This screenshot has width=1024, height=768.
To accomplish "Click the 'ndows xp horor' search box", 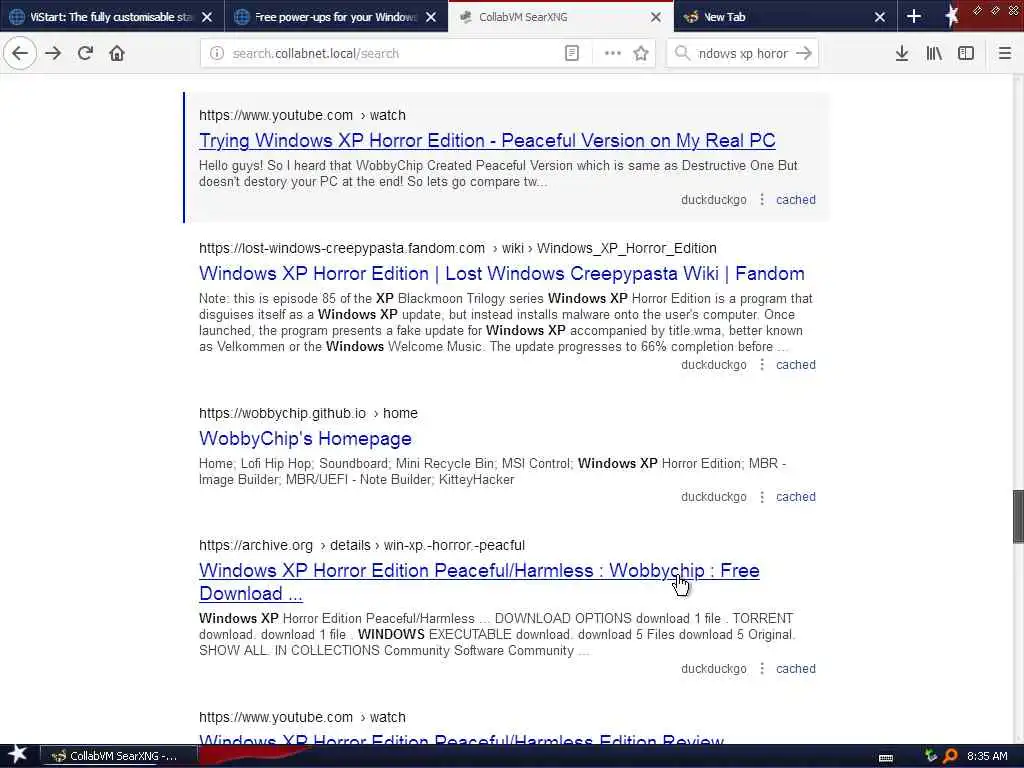I will [743, 54].
